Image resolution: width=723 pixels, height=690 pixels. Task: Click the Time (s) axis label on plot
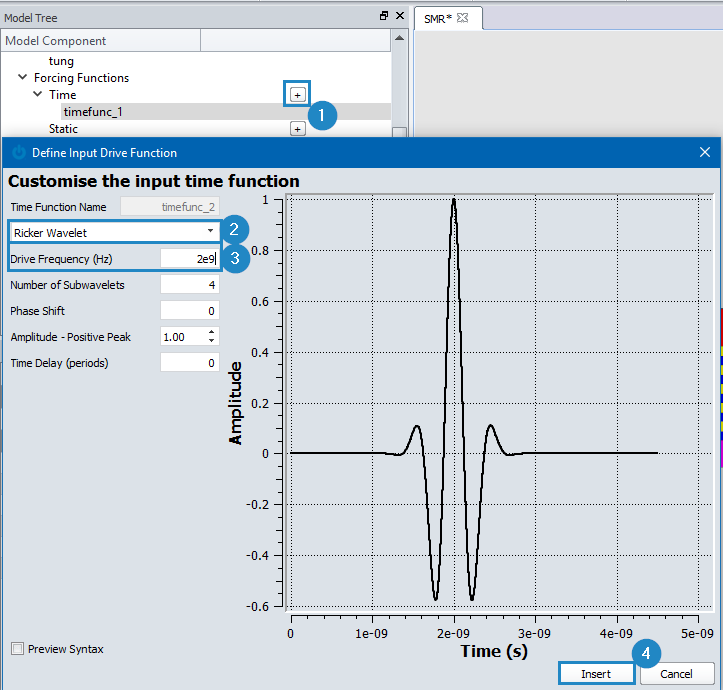[x=494, y=651]
